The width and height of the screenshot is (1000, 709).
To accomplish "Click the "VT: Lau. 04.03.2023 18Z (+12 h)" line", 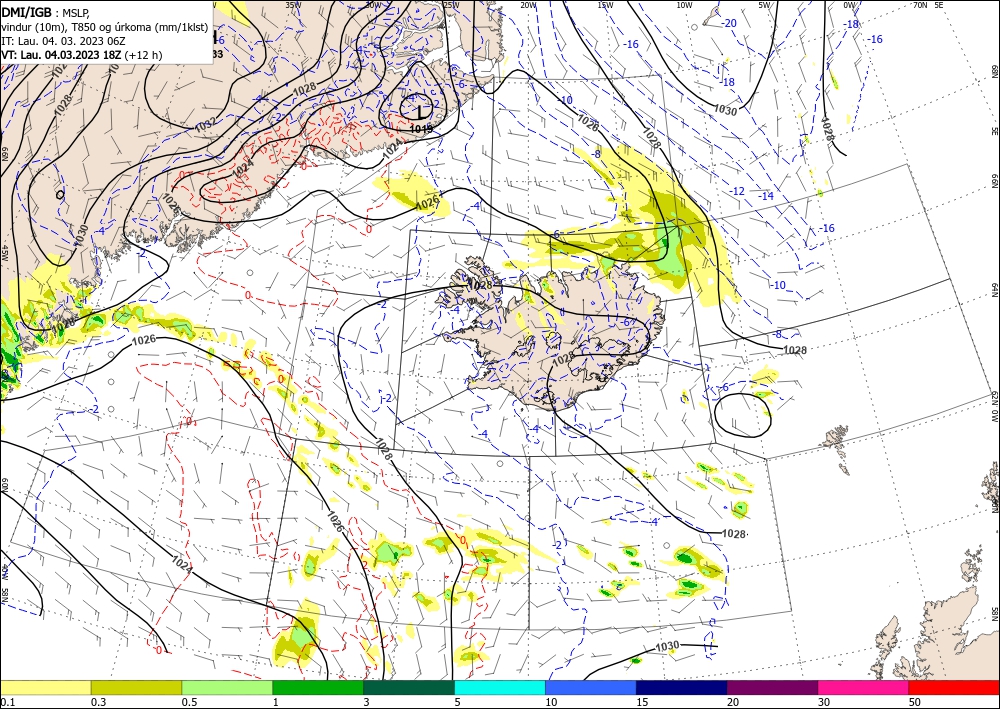I will pyautogui.click(x=82, y=55).
